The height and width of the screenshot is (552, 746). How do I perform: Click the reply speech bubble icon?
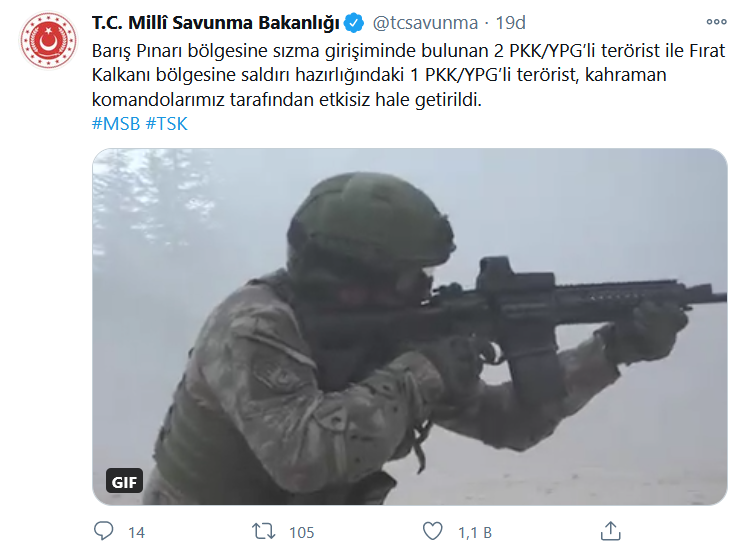click(103, 531)
